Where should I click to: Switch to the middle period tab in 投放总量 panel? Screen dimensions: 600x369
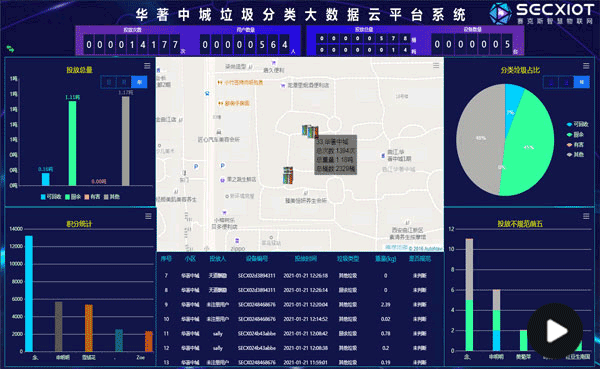tap(124, 82)
